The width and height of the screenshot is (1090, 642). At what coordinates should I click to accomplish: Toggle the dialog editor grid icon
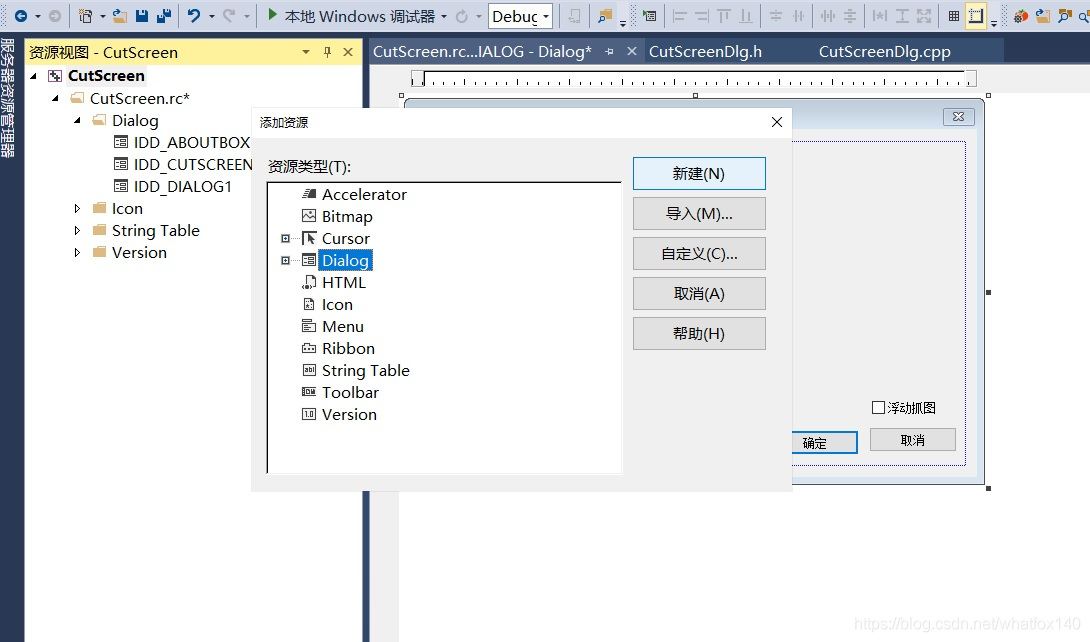(954, 16)
